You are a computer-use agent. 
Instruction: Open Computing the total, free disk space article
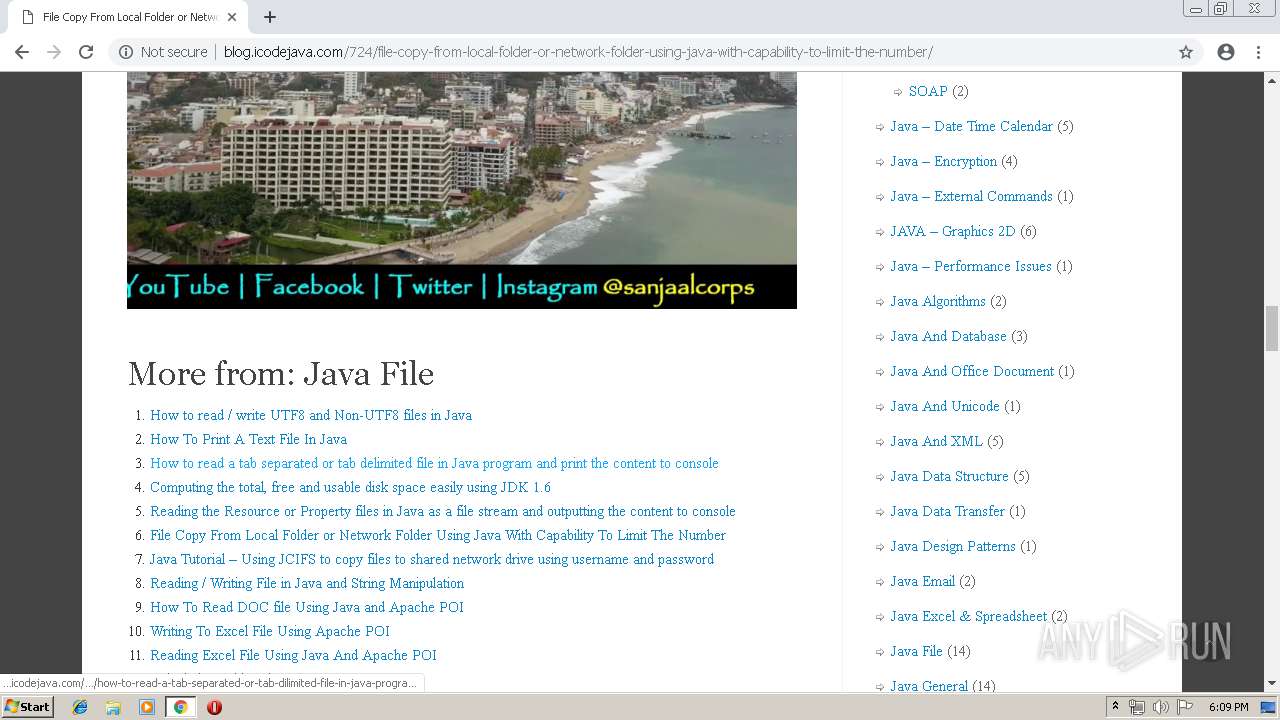pos(350,487)
